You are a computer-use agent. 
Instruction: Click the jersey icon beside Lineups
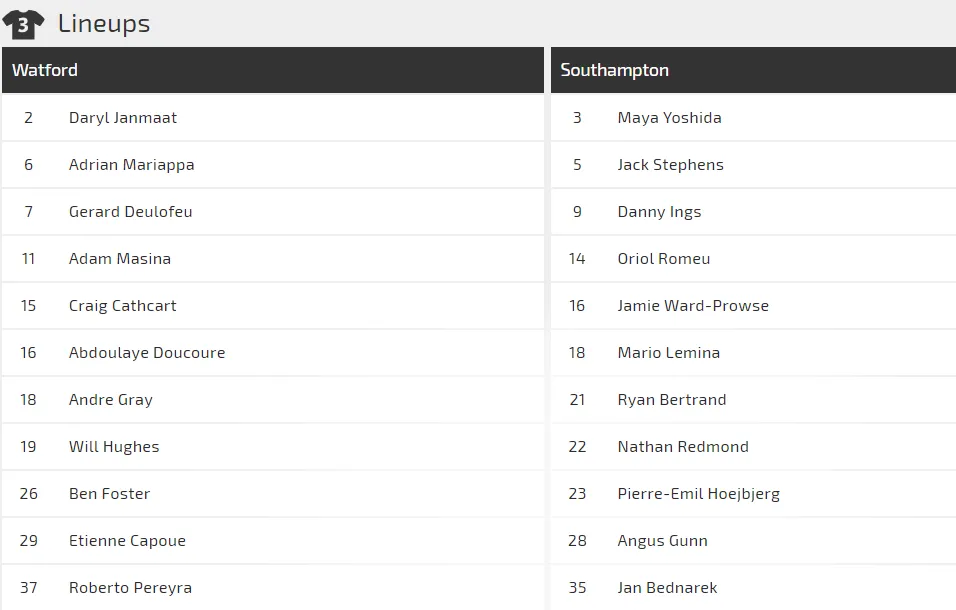tap(23, 24)
